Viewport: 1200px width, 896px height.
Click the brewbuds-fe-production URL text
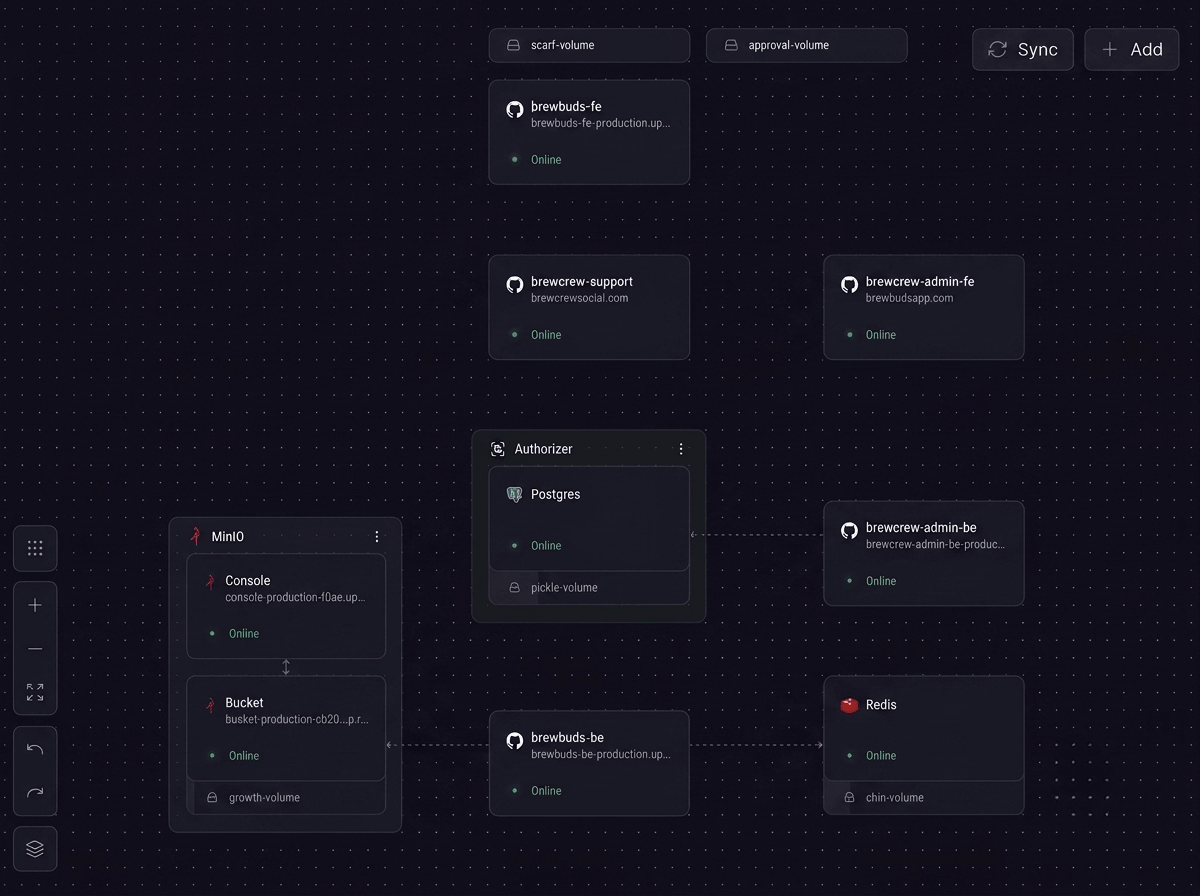coord(601,123)
